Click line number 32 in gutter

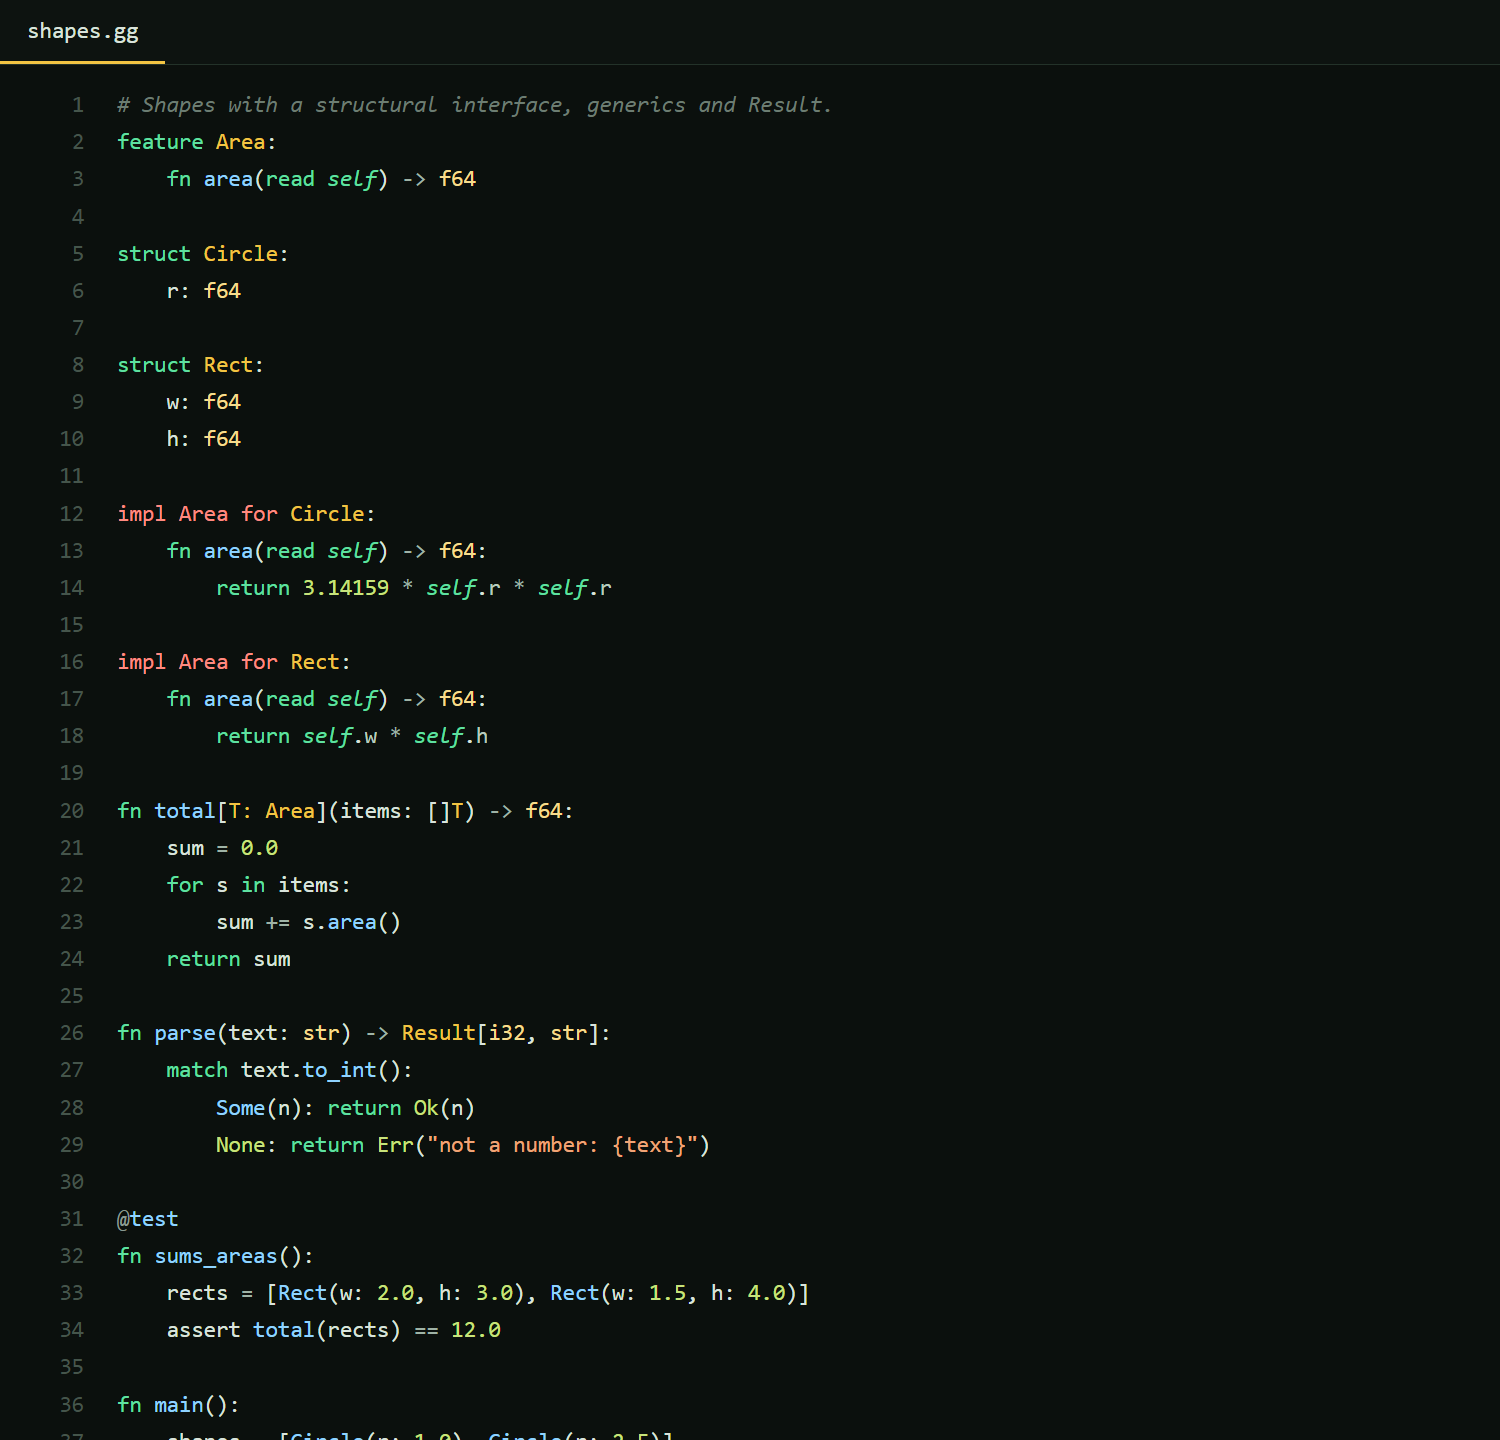click(72, 1256)
